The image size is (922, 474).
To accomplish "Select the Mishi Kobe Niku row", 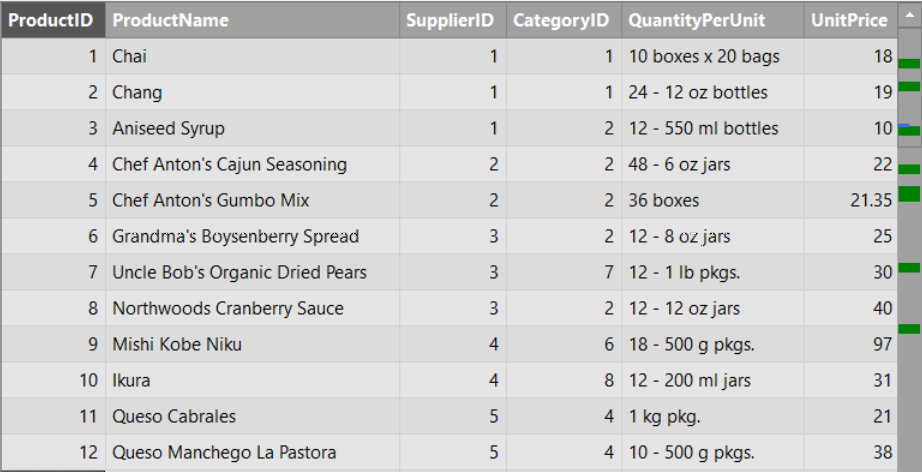I will pos(450,344).
